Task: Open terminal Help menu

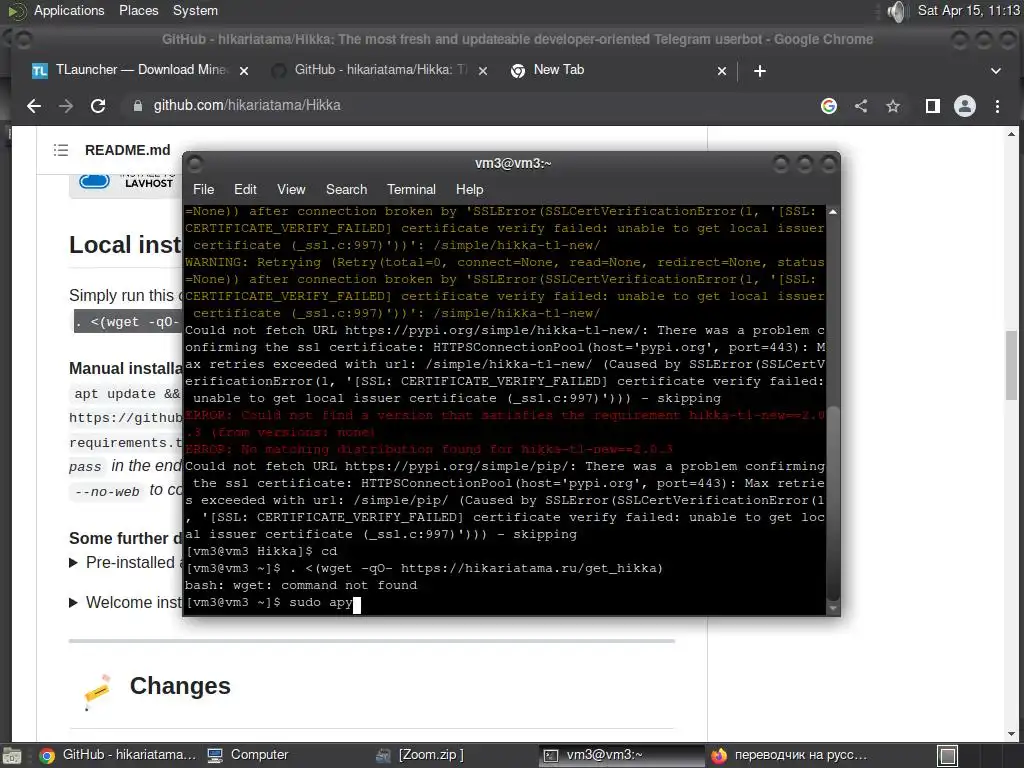Action: click(x=469, y=189)
